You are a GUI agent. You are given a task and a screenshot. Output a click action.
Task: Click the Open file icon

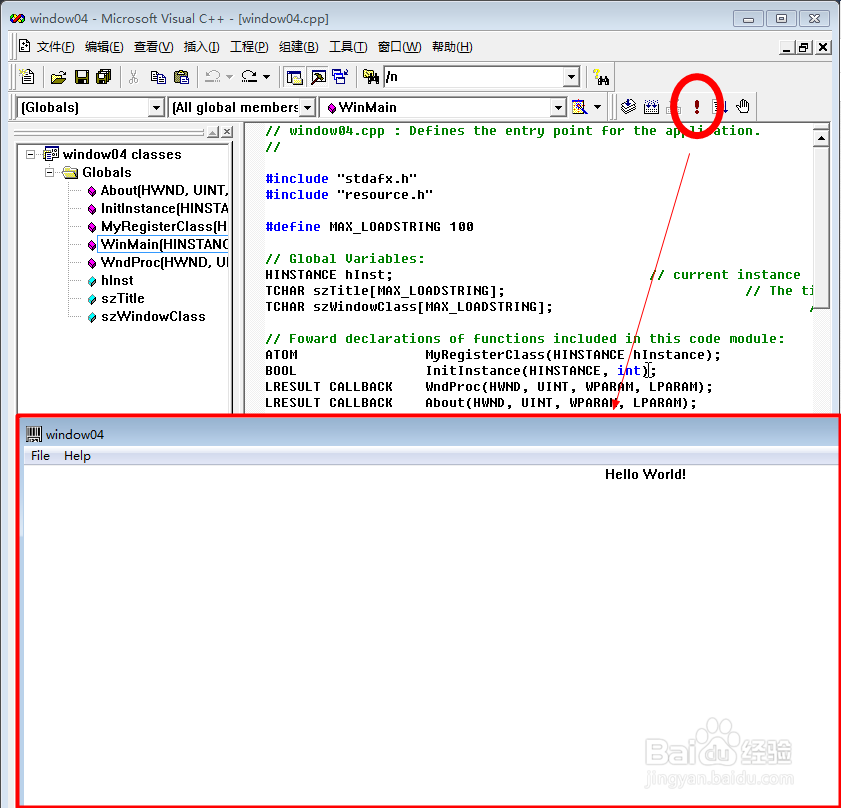point(58,76)
